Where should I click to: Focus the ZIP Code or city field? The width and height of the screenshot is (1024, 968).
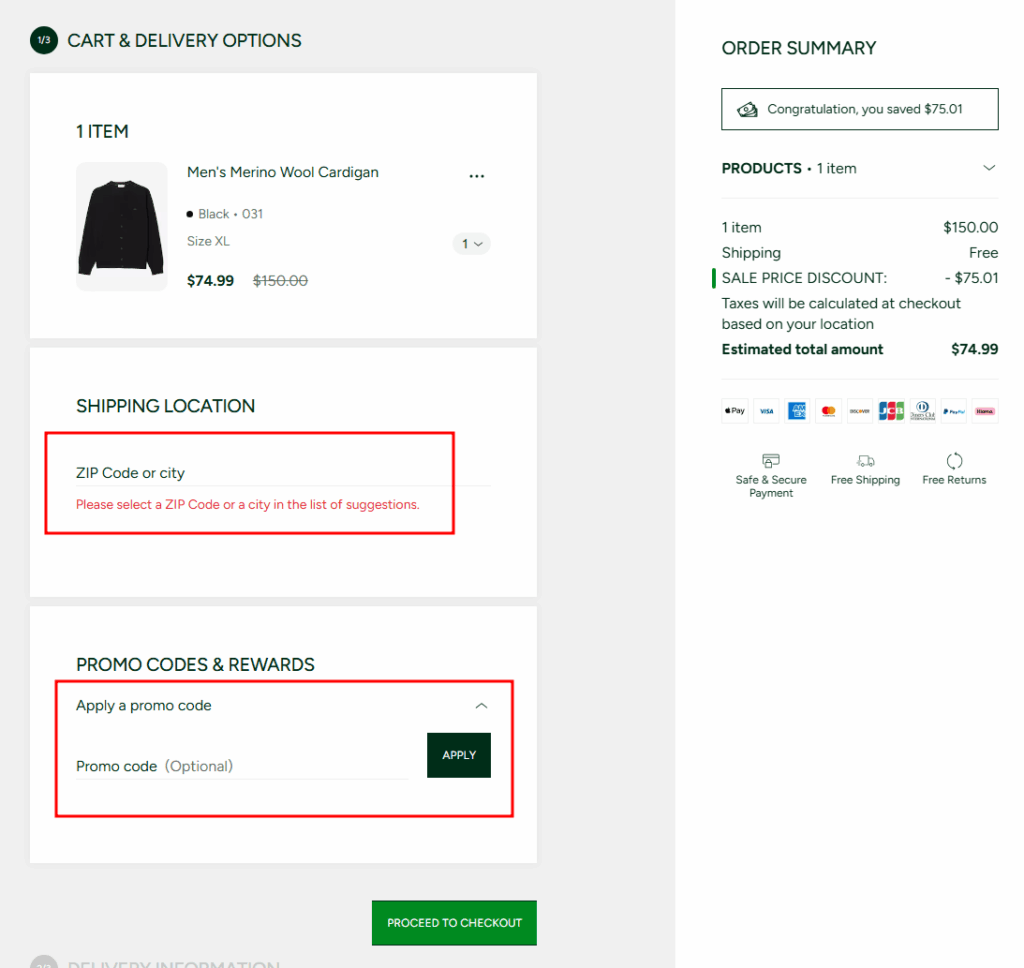tap(283, 473)
